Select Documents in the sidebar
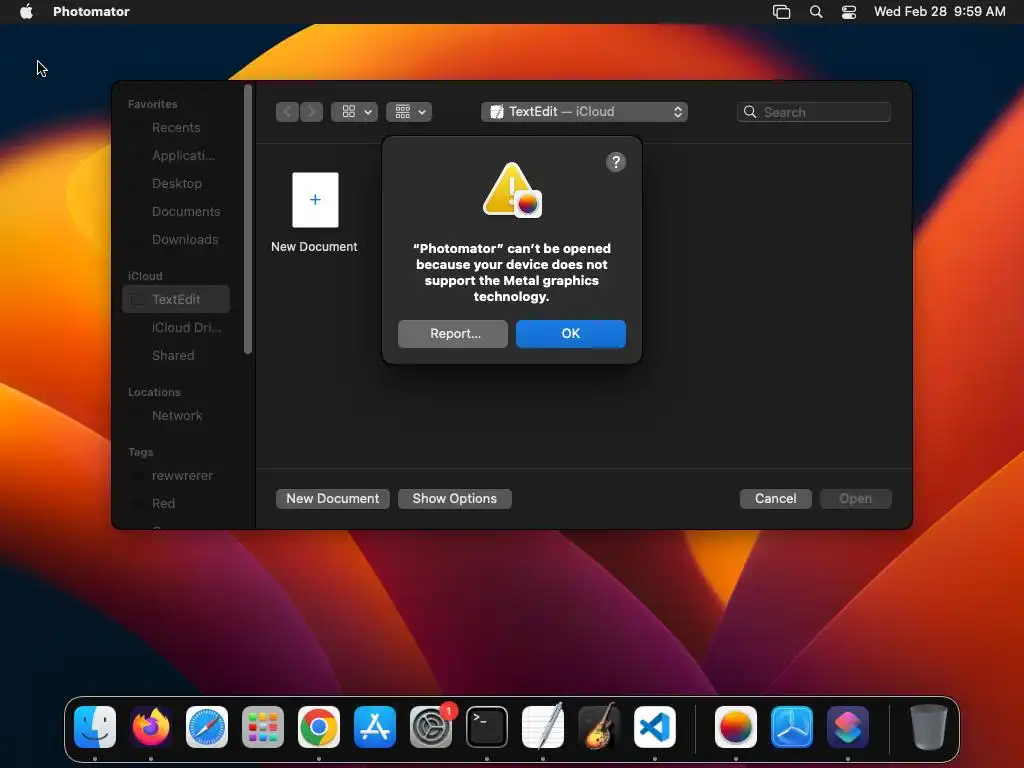This screenshot has width=1024, height=768. [176, 212]
